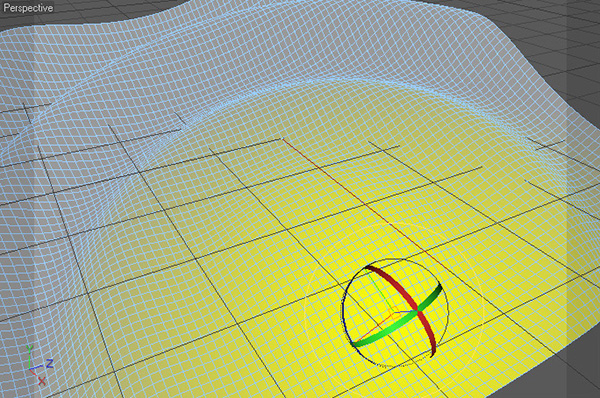This screenshot has width=600, height=398.
Task: Select the thin red axis line inside the gizmo
Action: [373, 328]
